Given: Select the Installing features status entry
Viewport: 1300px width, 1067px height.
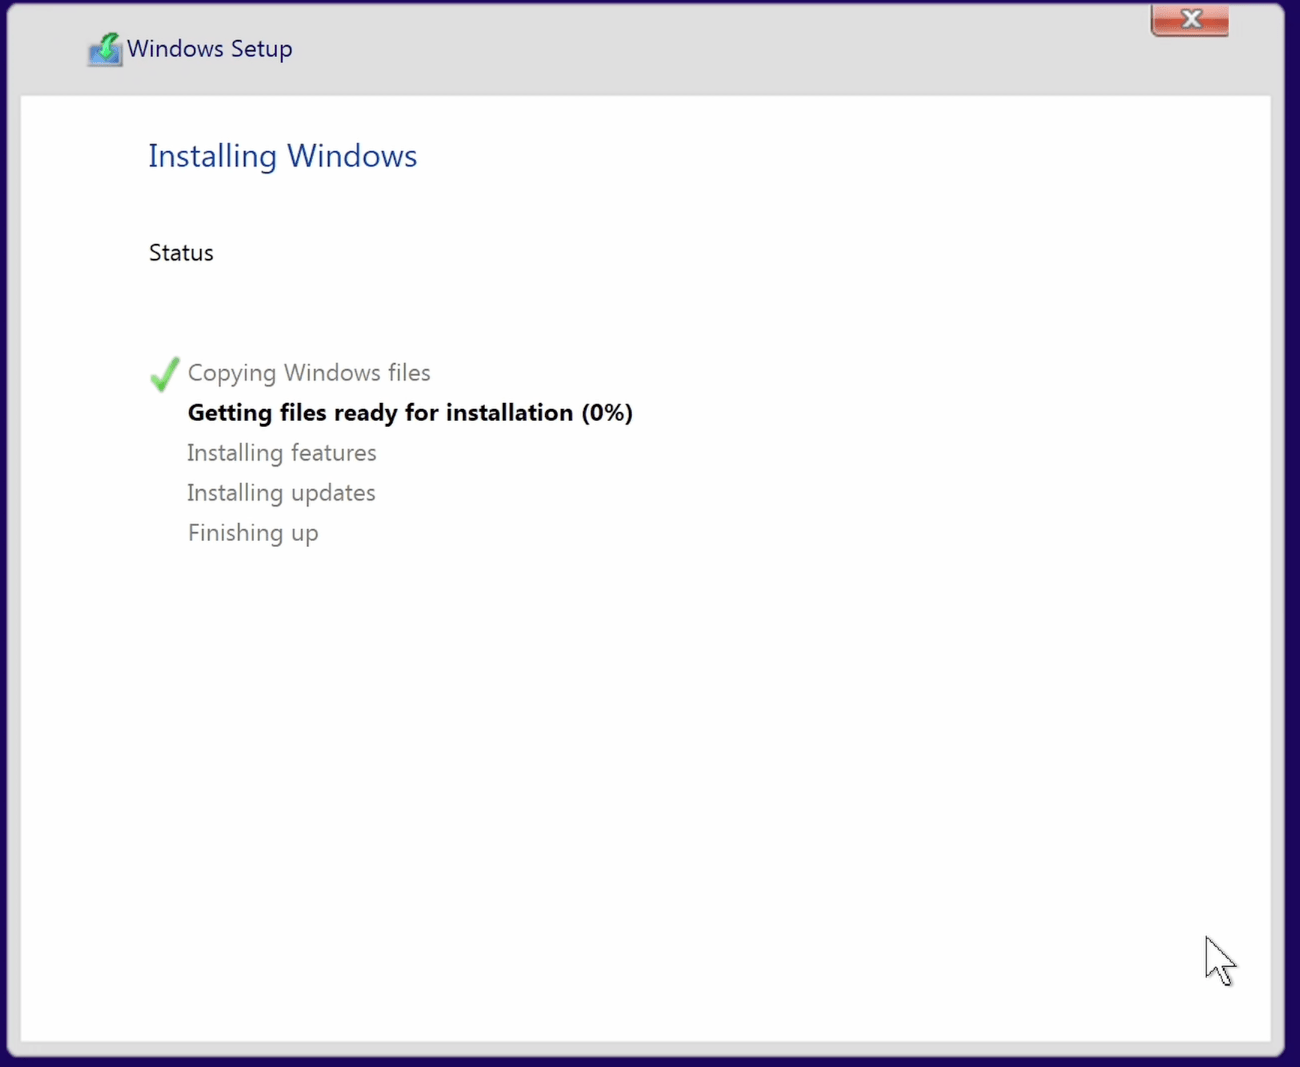Looking at the screenshot, I should pyautogui.click(x=281, y=452).
